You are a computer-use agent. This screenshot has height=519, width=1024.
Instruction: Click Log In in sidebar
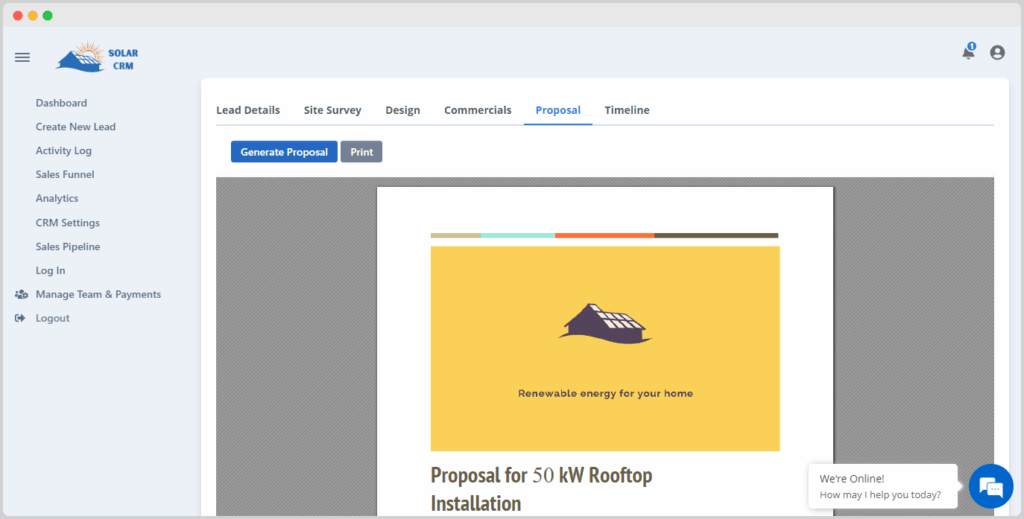click(50, 270)
